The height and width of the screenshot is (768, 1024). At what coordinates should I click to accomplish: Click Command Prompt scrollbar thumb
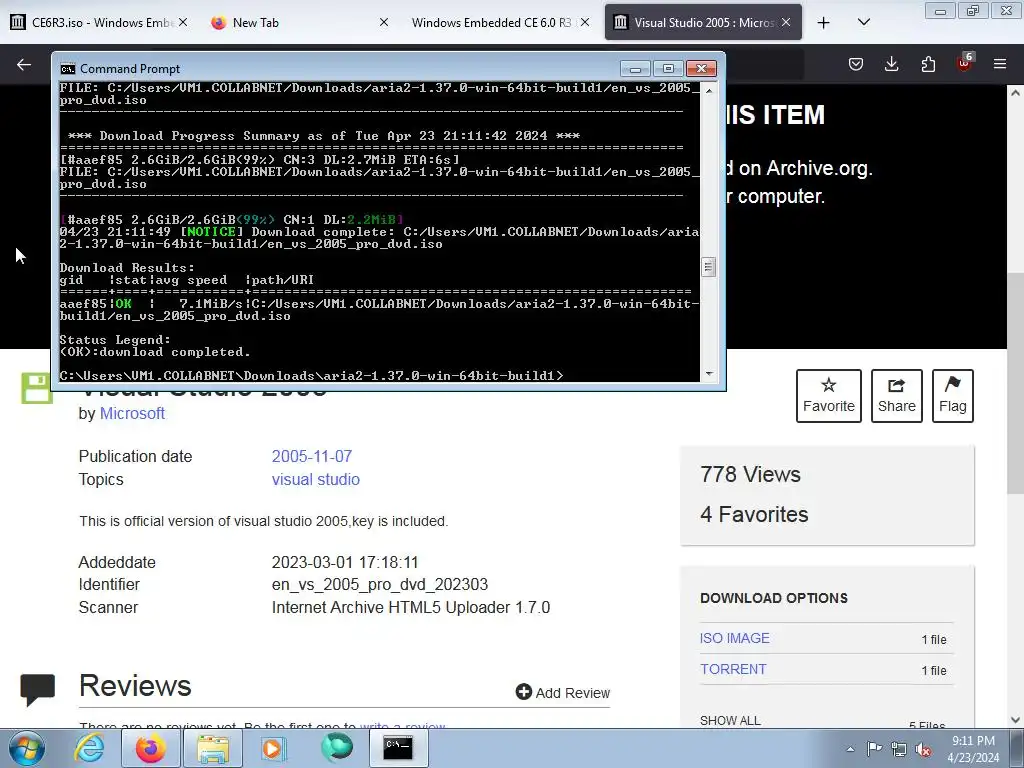709,267
